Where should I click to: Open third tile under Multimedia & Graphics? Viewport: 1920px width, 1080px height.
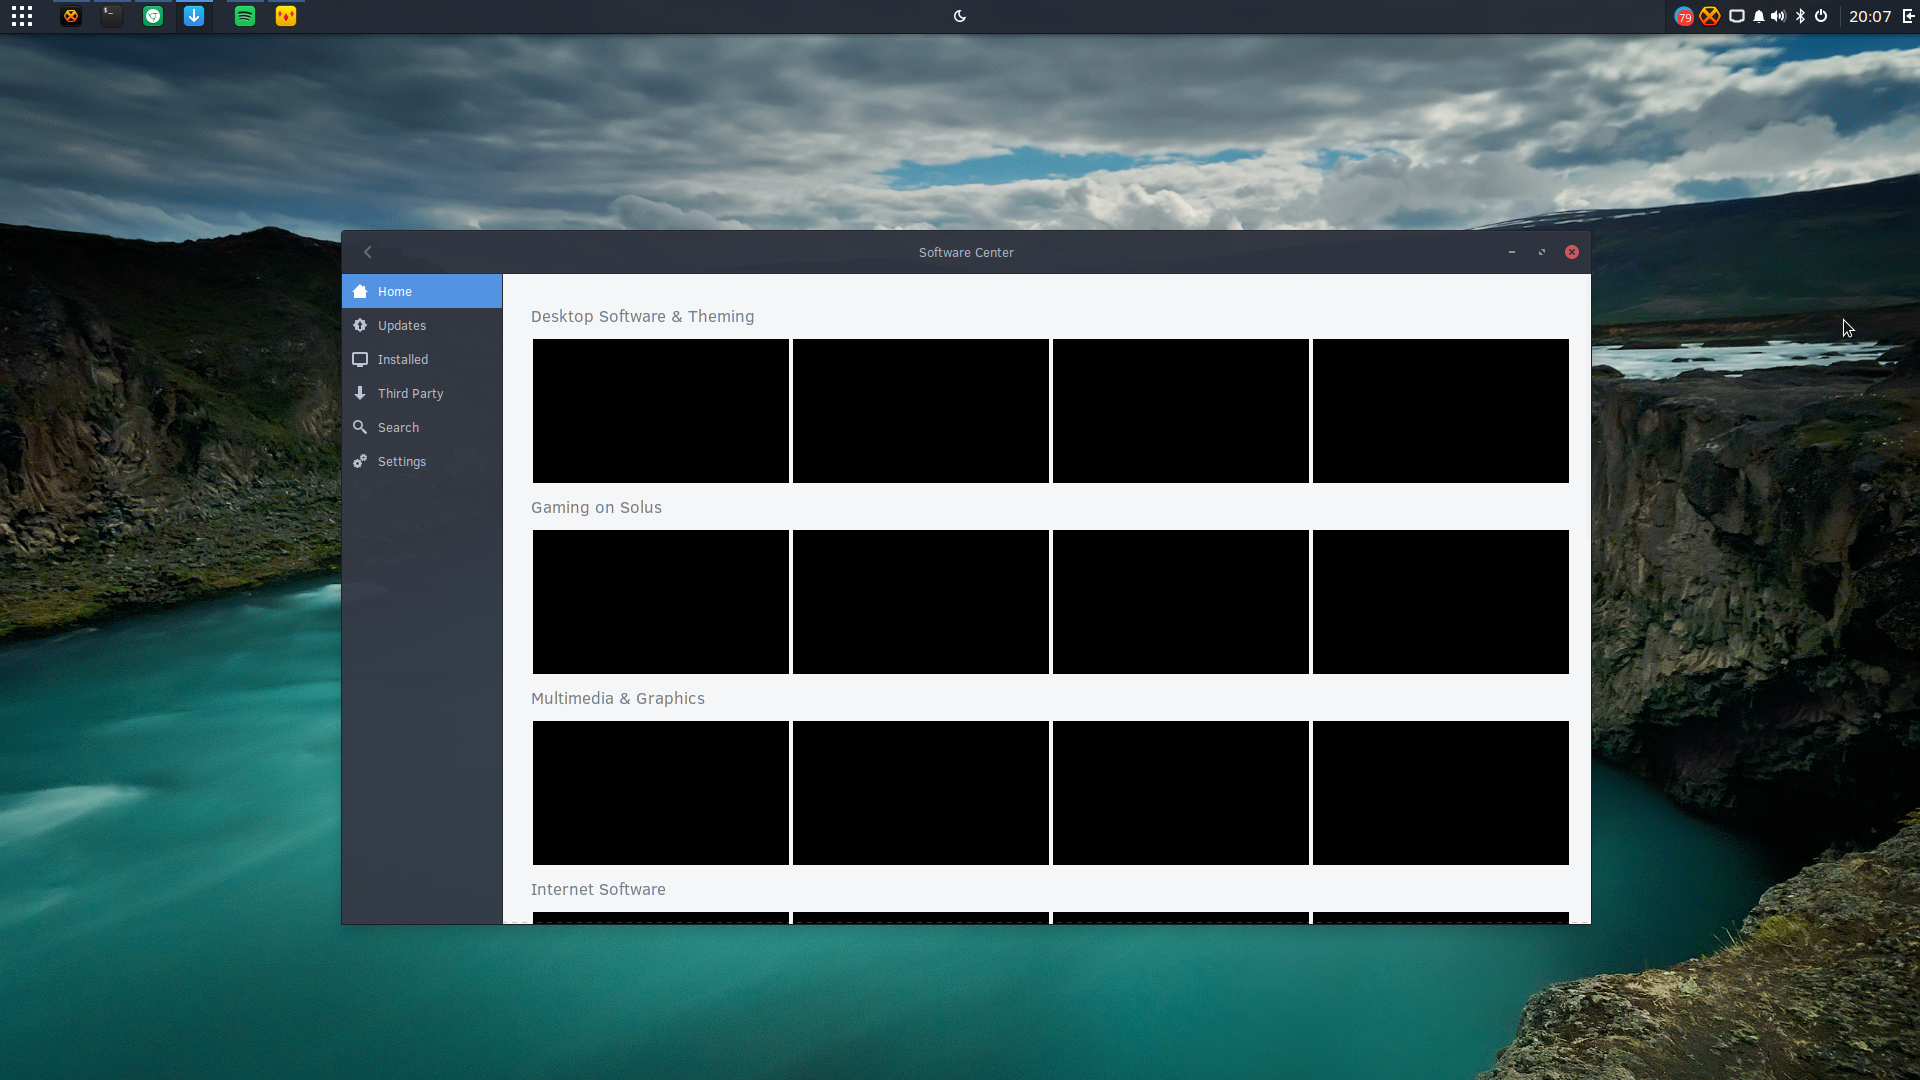click(x=1181, y=793)
